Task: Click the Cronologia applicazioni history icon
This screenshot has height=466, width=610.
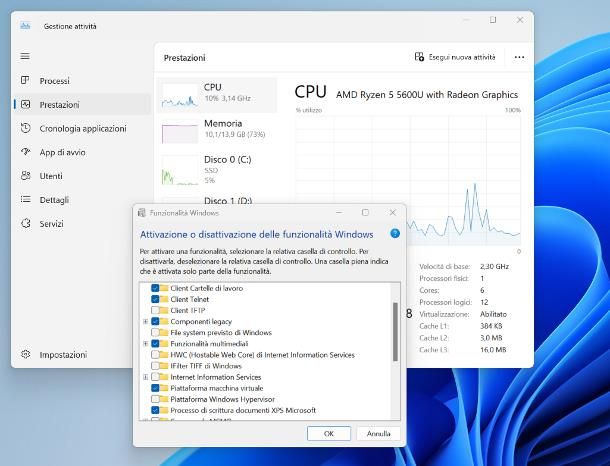Action: point(25,128)
